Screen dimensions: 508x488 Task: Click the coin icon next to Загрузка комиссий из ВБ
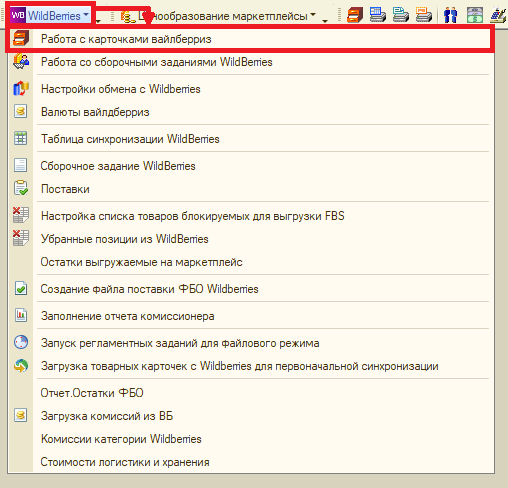(21, 416)
